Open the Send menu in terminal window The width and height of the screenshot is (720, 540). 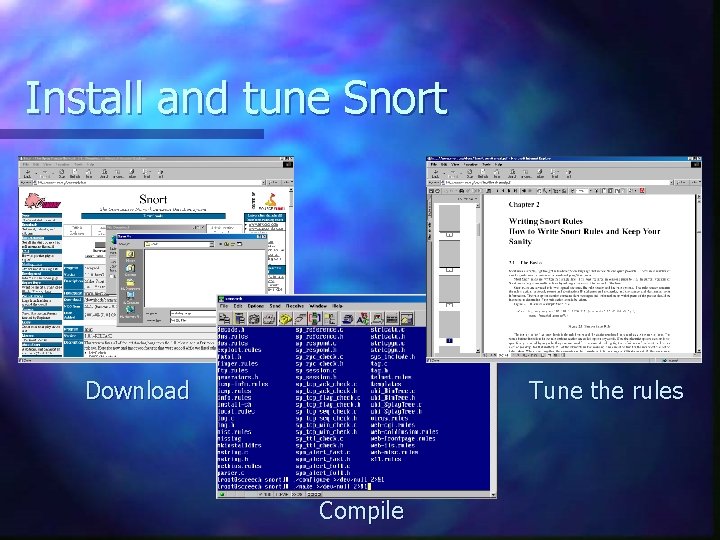(x=275, y=306)
